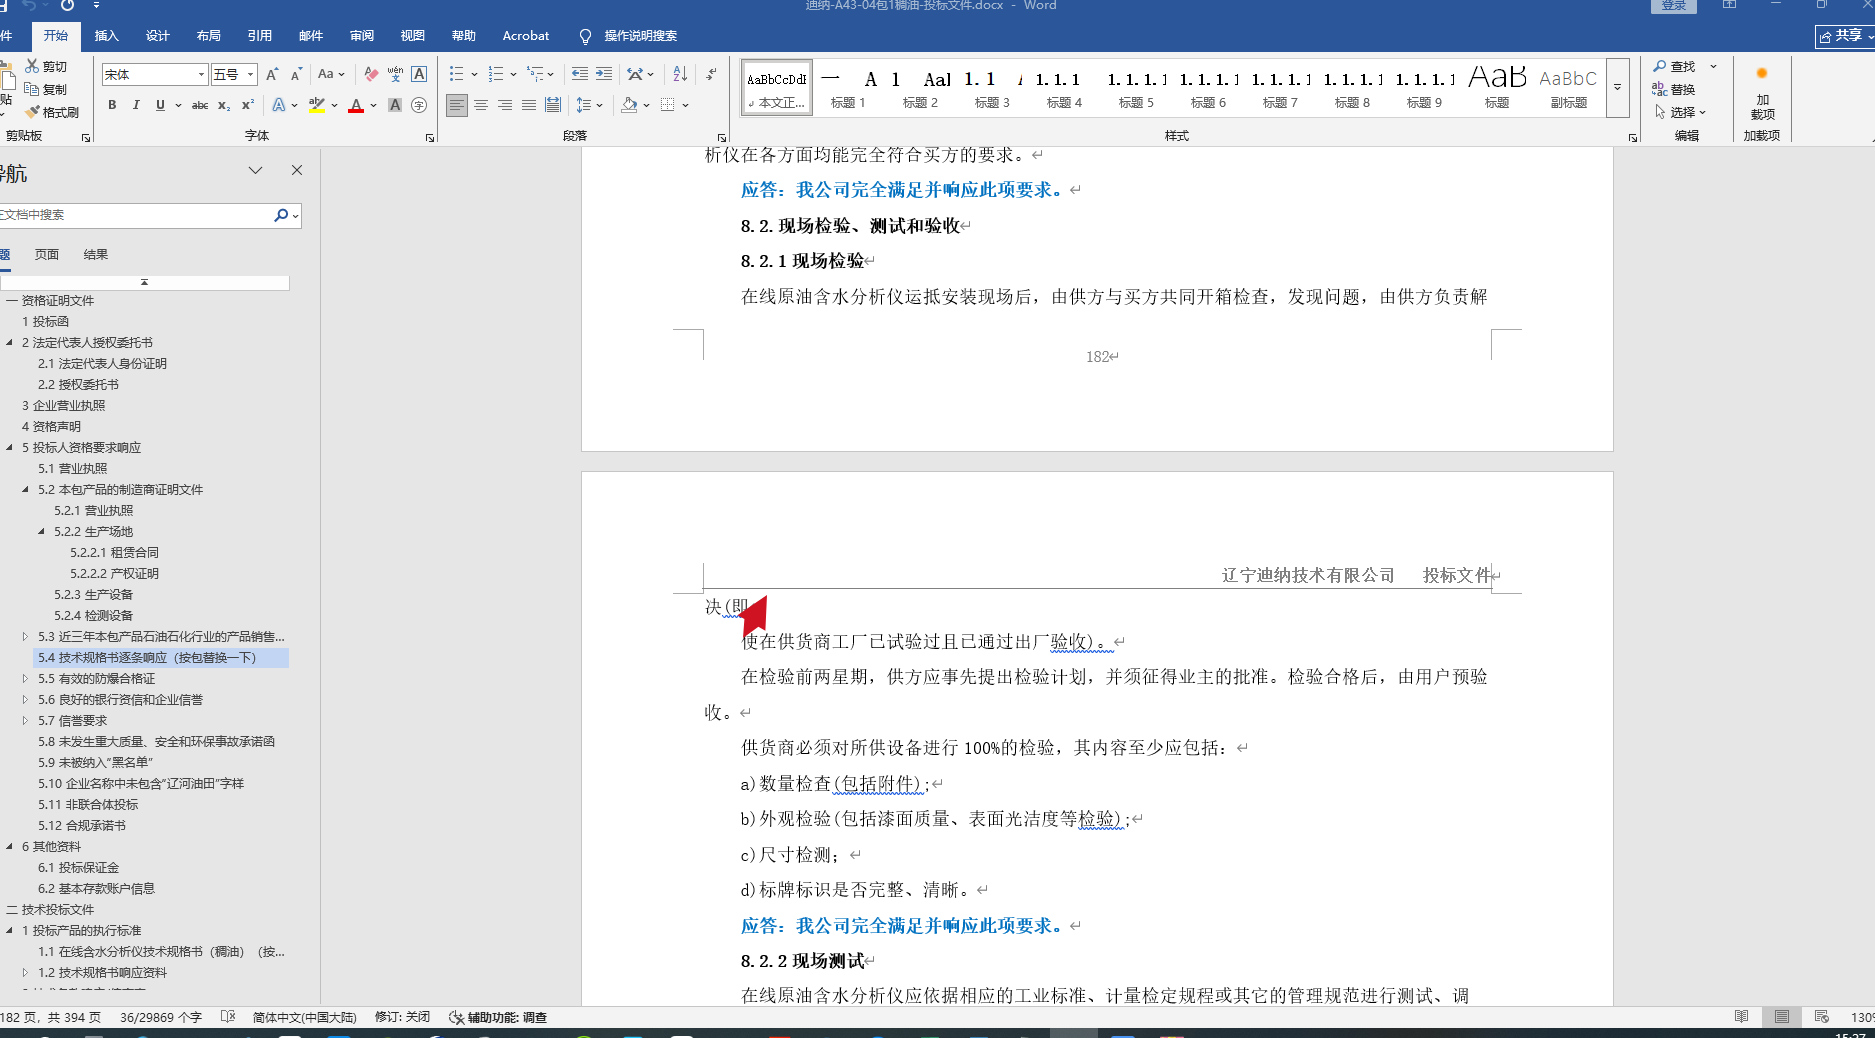Collapse the 5.2 本包产品的制造商证明文件 tree node
The height and width of the screenshot is (1038, 1875).
(x=26, y=490)
